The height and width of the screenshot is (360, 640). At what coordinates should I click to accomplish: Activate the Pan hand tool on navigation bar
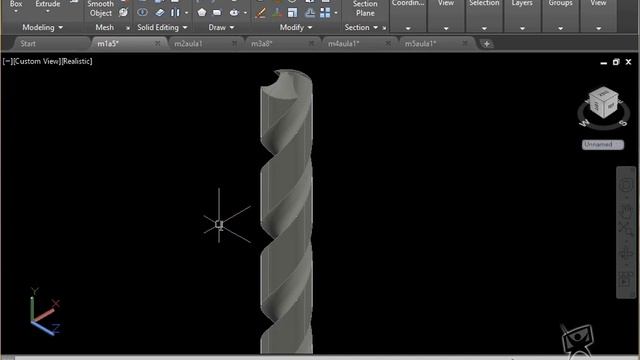point(626,211)
